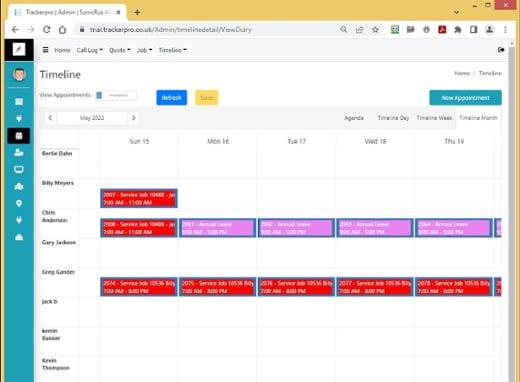Open the May 2022 date picker
The height and width of the screenshot is (382, 520).
(92, 118)
